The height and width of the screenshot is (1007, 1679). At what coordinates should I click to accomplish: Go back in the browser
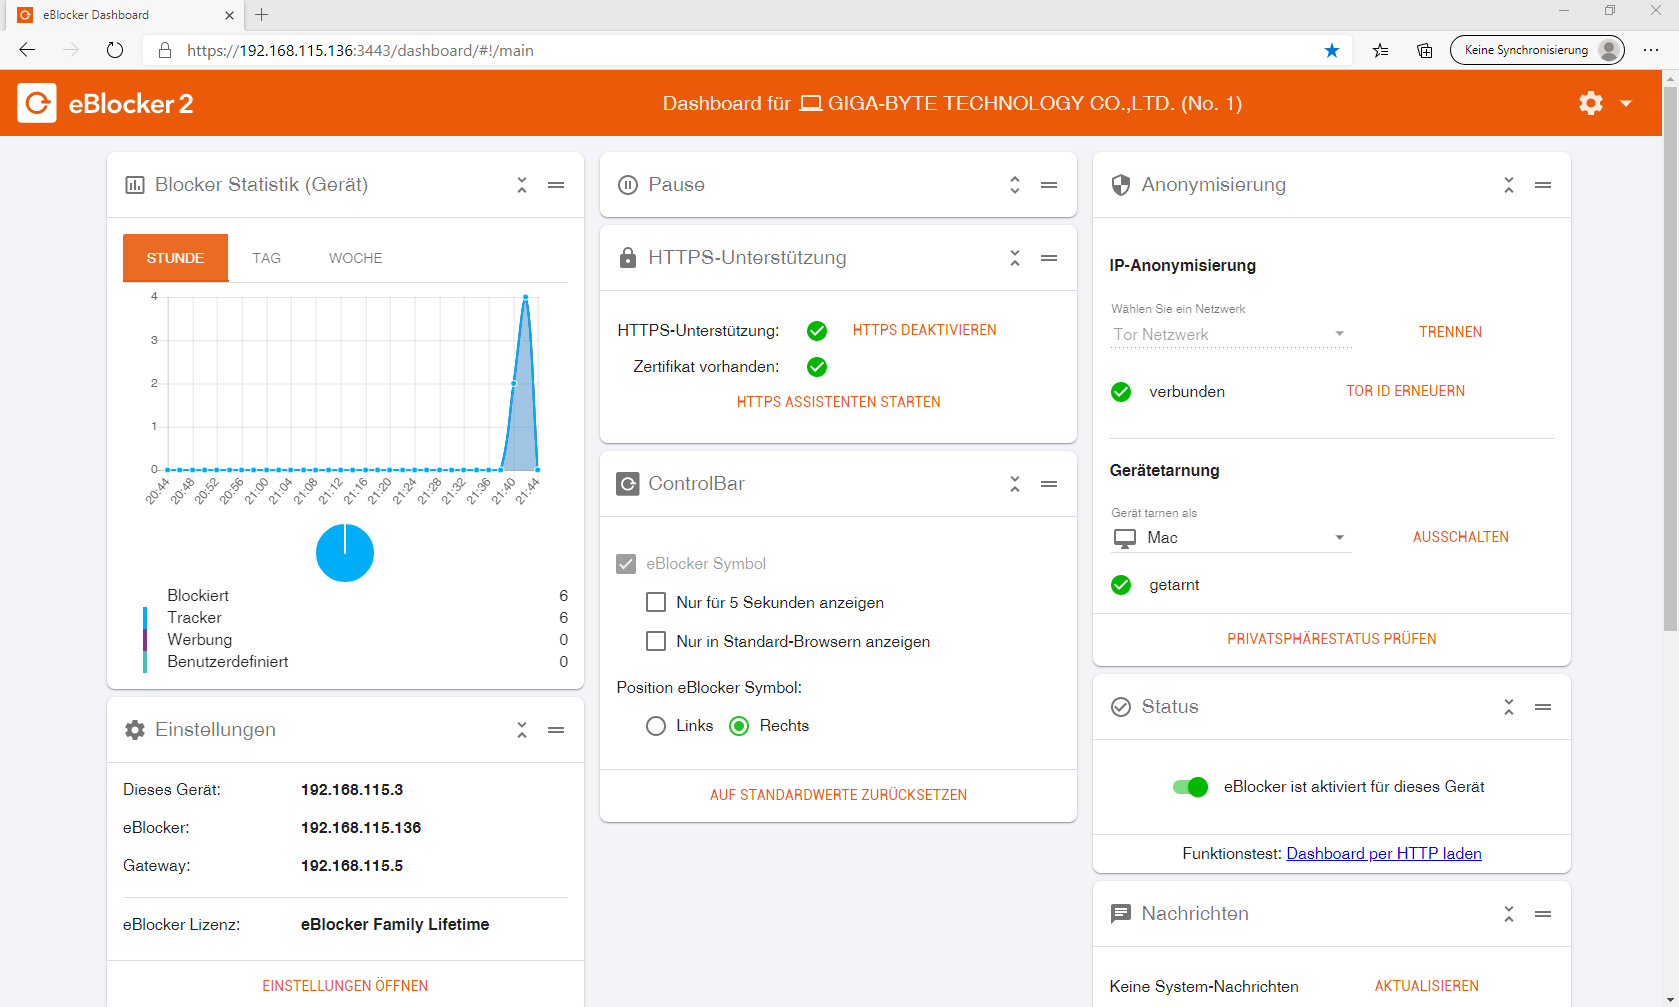(x=27, y=50)
